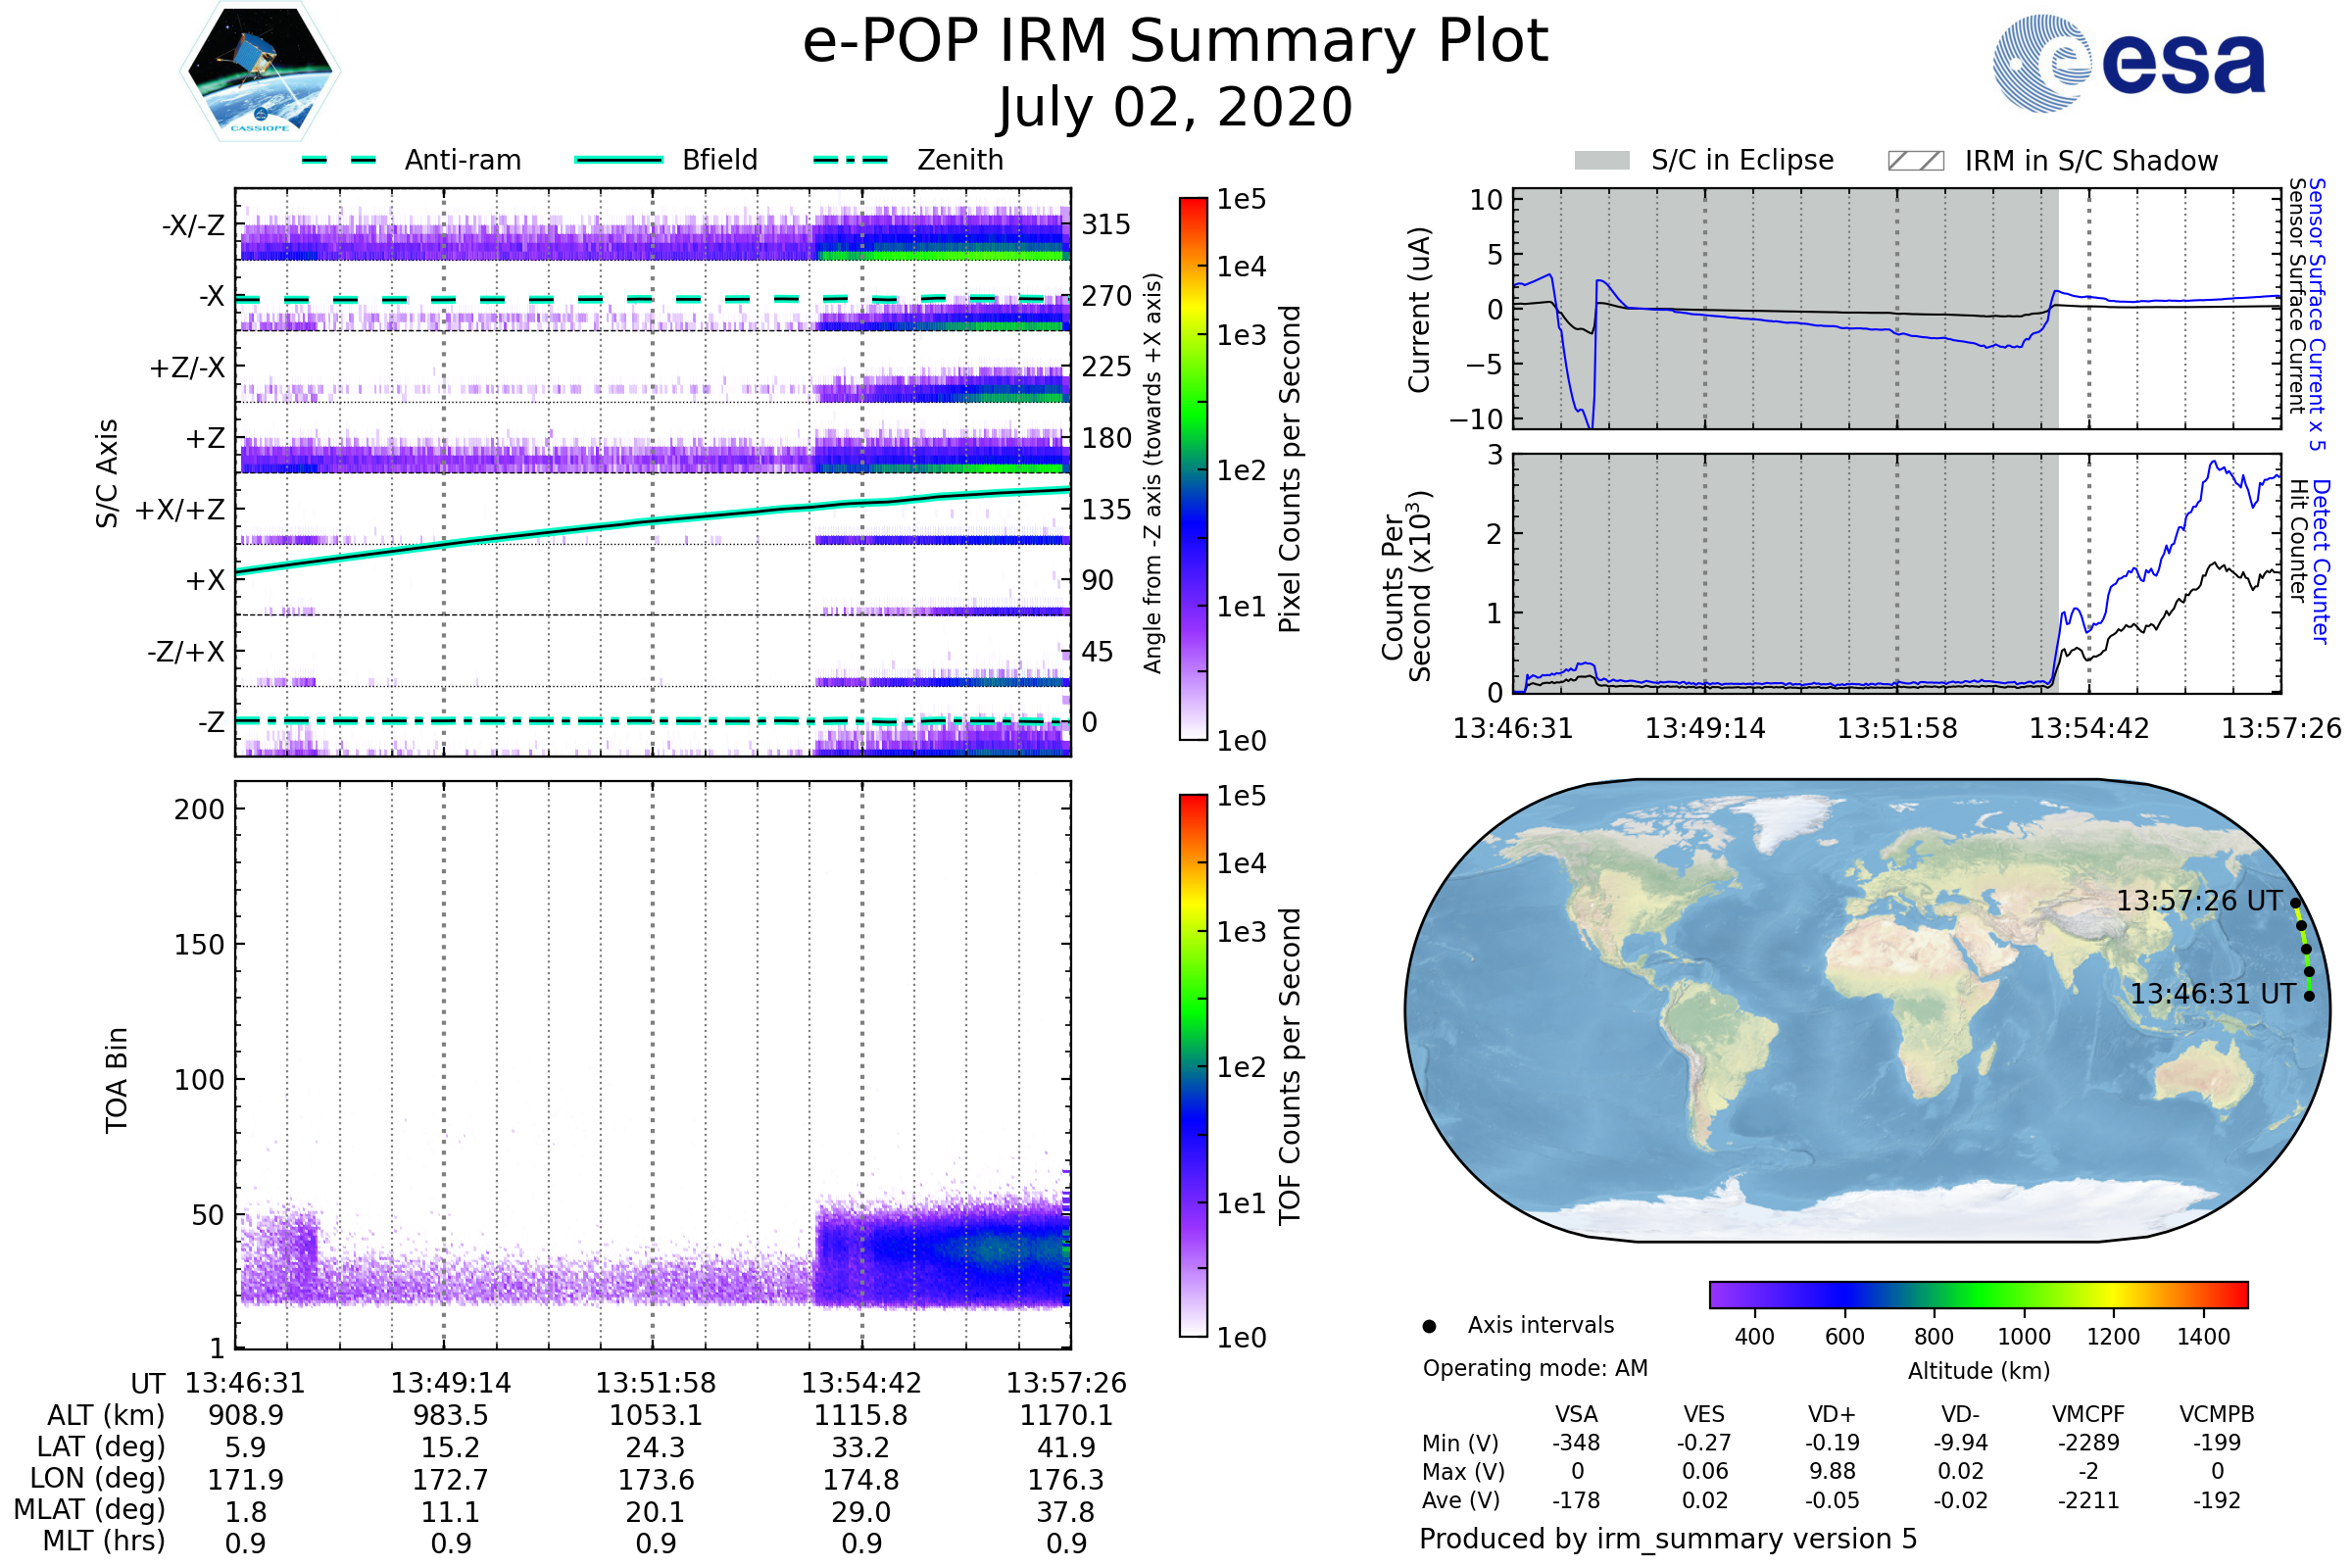Viewport: 2352px width, 1568px height.
Task: Click the Produced by irm_summary version 5 text
Action: coord(1667,1538)
